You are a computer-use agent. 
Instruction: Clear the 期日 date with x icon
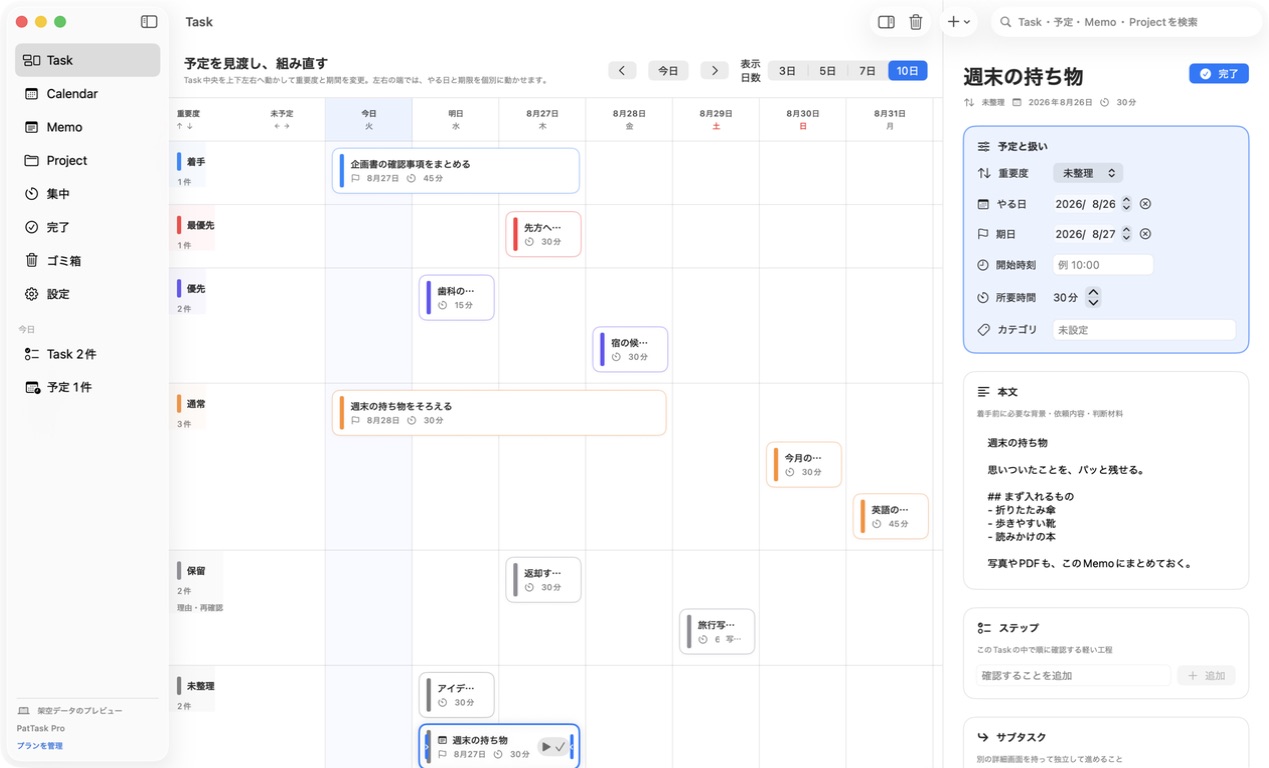point(1145,234)
